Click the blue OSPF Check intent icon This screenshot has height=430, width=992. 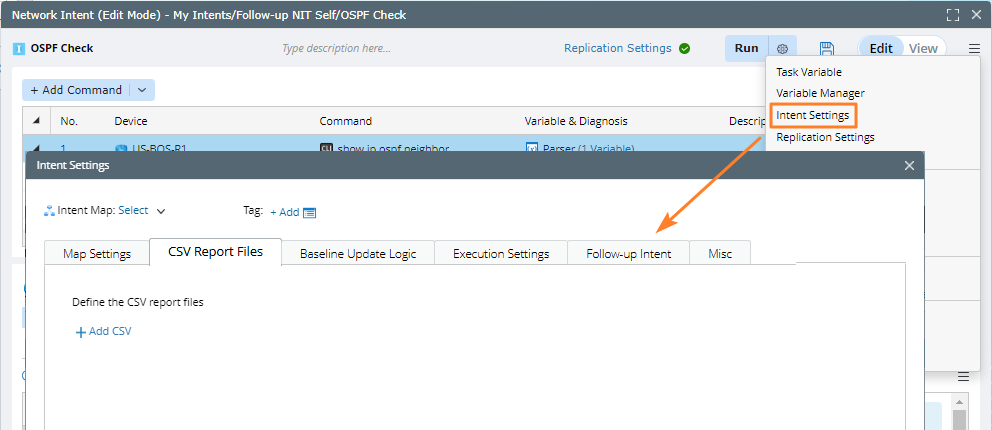(x=19, y=48)
